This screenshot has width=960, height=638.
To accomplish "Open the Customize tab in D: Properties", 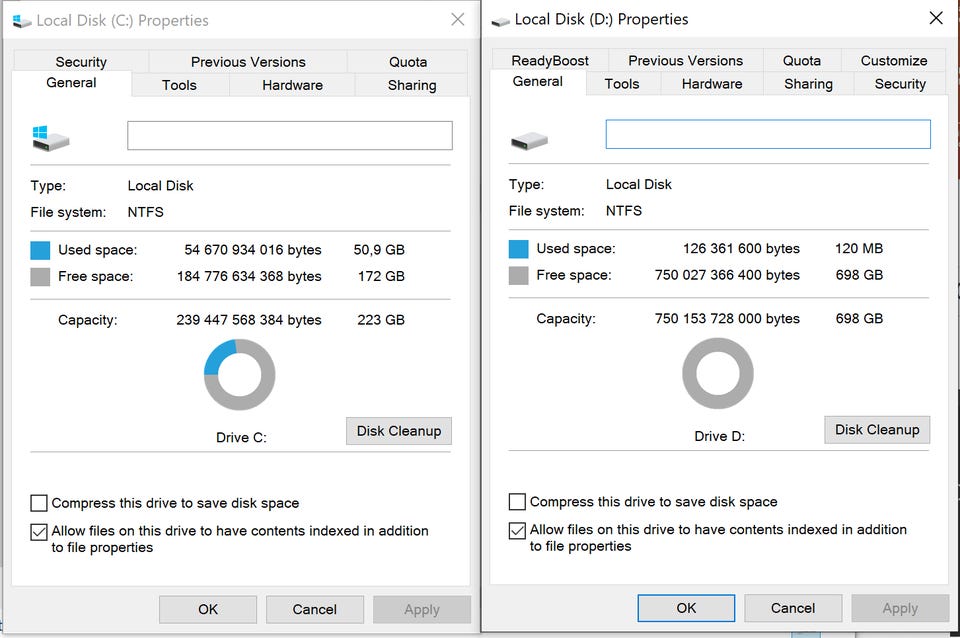I will [x=893, y=60].
